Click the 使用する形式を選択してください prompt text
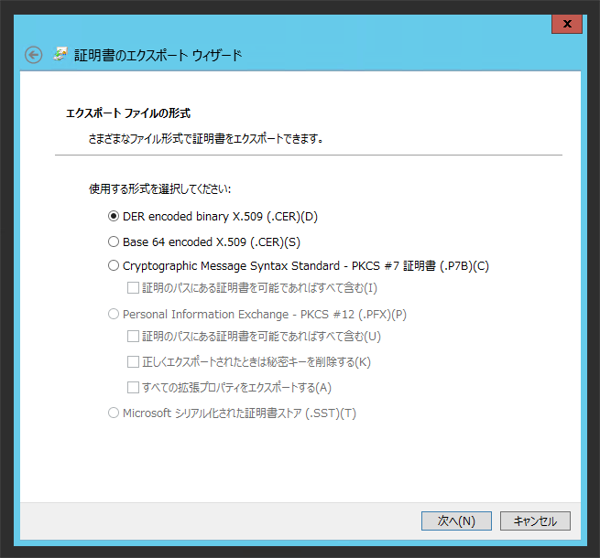 [x=160, y=189]
